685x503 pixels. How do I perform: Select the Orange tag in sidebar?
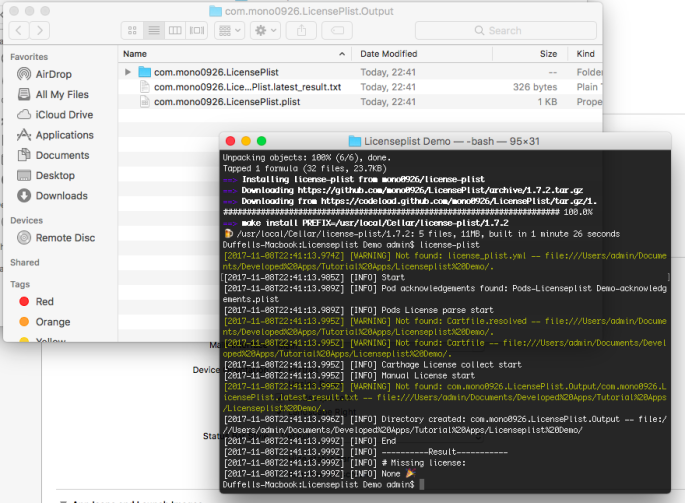point(52,322)
